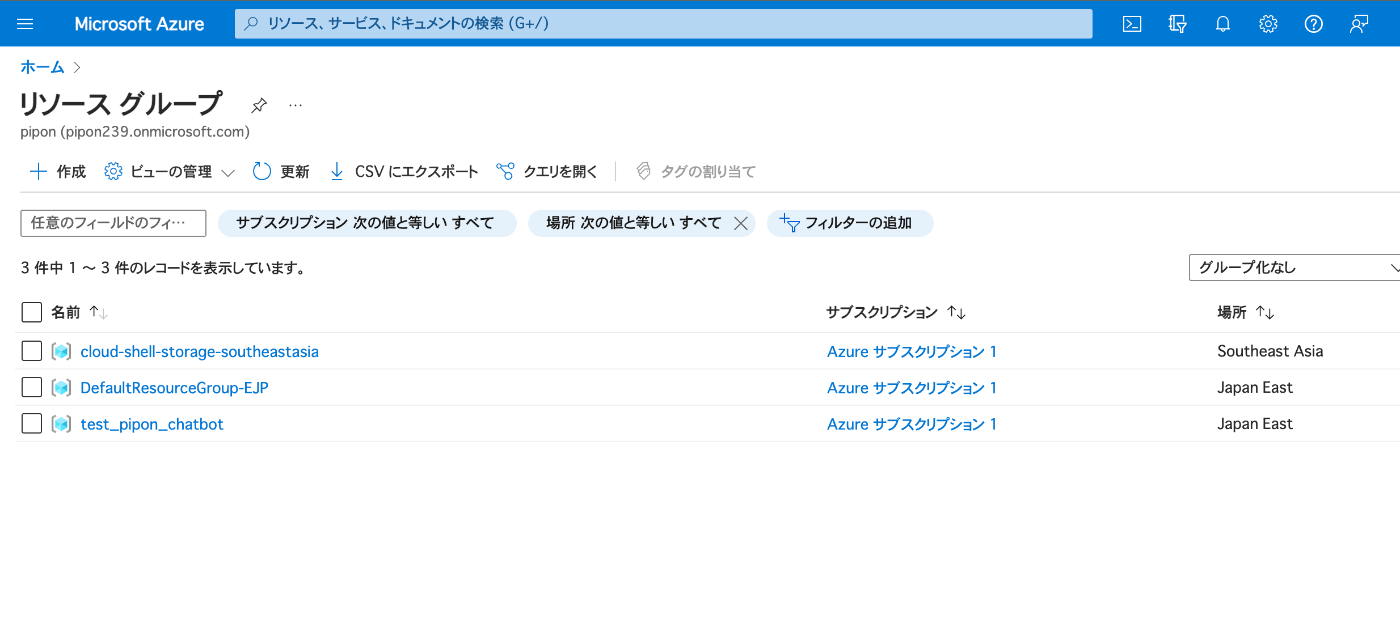Screen dimensions: 1400x620
Task: Toggle the select-all checkbox in header
Action: click(32, 313)
